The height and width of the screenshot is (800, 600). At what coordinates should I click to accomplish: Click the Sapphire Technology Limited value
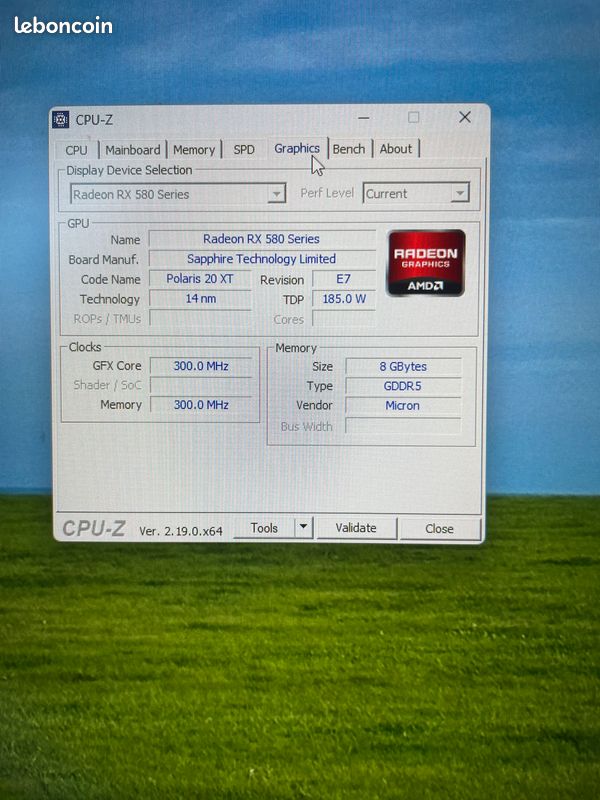(x=262, y=259)
